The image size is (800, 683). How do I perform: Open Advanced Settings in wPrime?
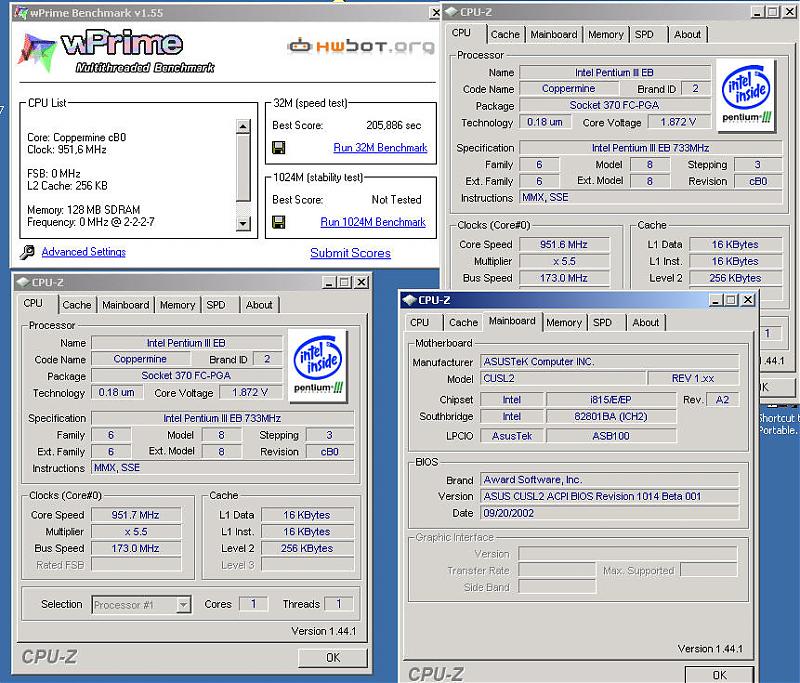(84, 252)
